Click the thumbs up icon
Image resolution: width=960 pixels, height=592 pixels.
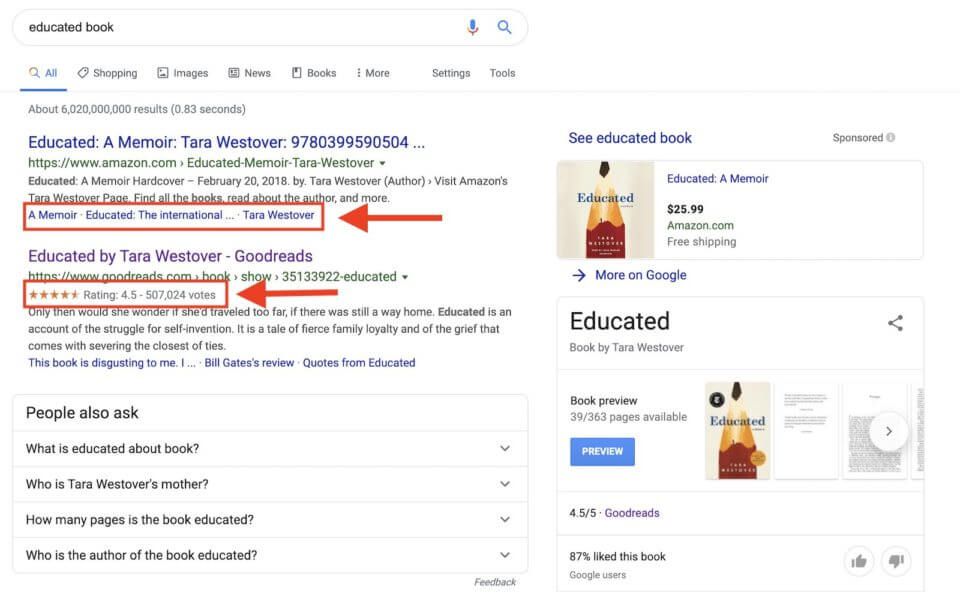coord(859,561)
